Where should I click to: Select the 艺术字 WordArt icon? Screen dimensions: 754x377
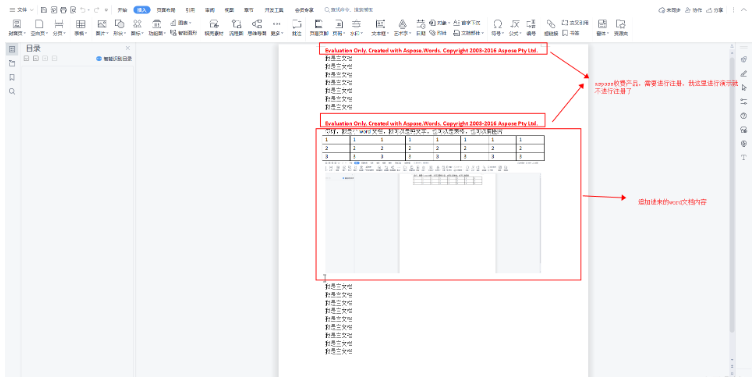click(x=402, y=27)
